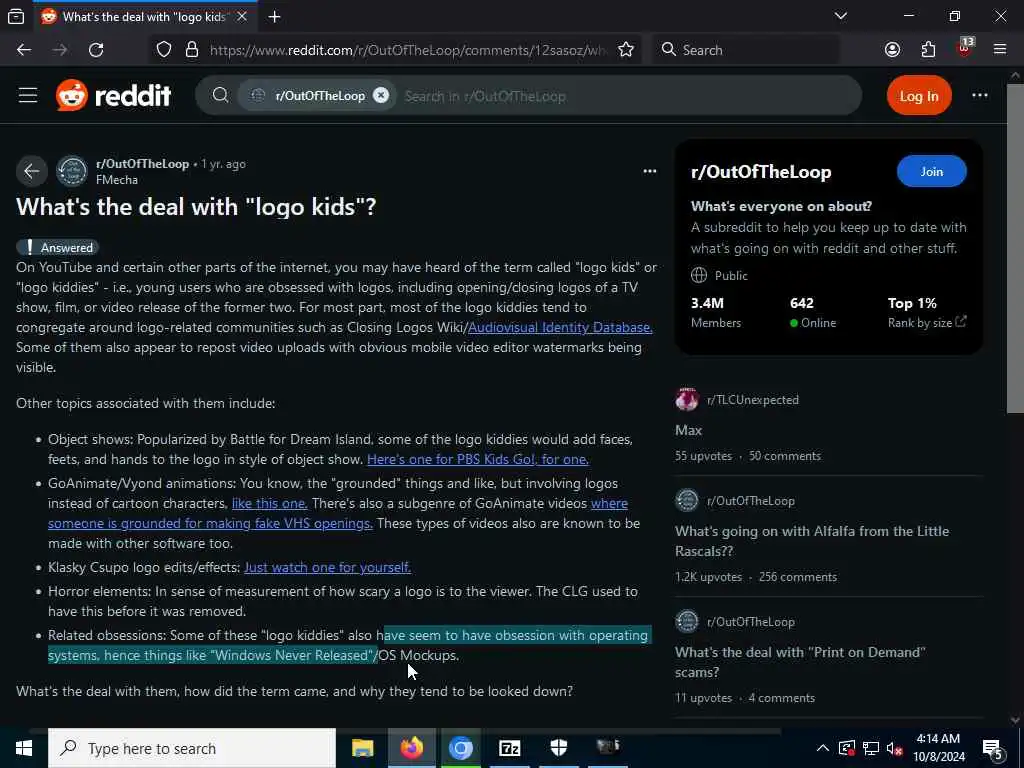Click the muted volume tray icon
Viewport: 1024px width, 768px height.
[895, 748]
